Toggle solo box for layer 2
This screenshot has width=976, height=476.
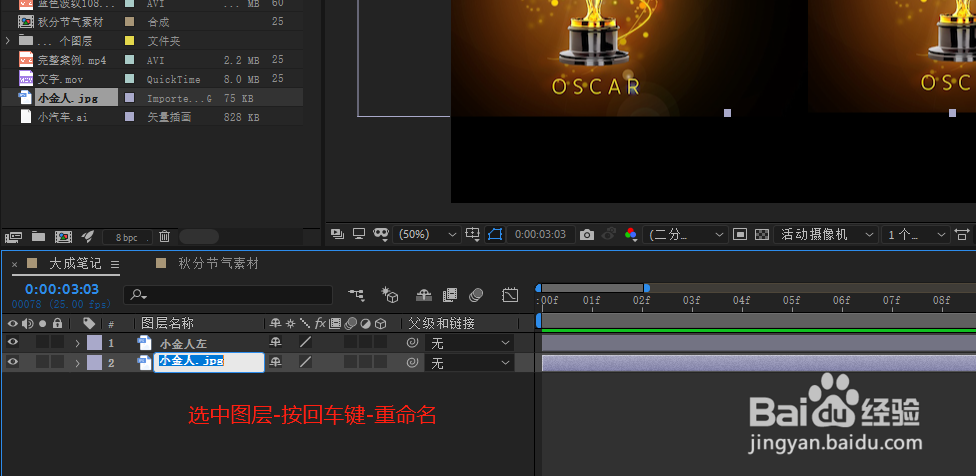42,362
